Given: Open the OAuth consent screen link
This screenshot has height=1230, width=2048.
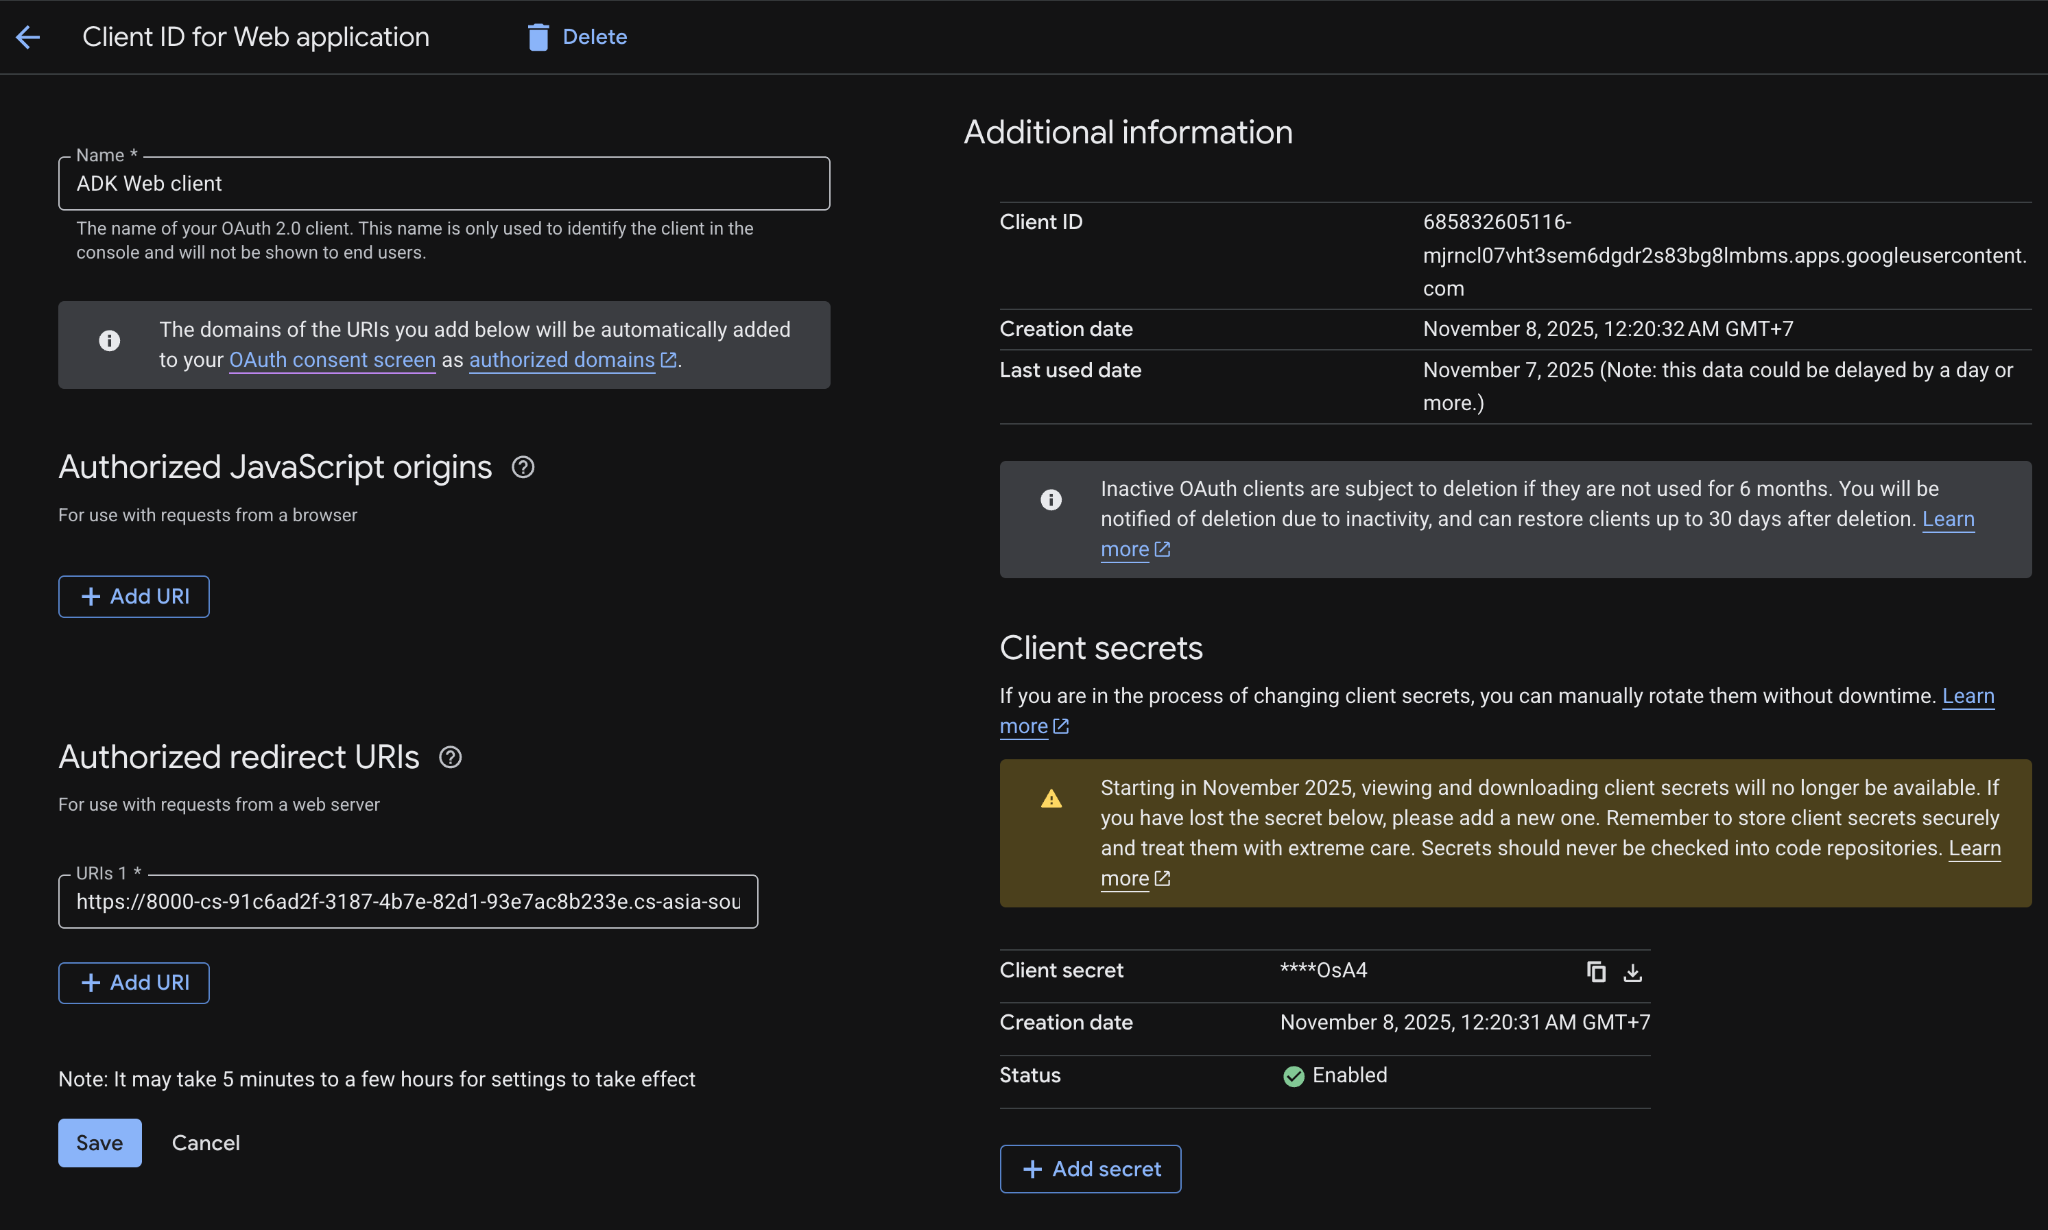Looking at the screenshot, I should 332,360.
